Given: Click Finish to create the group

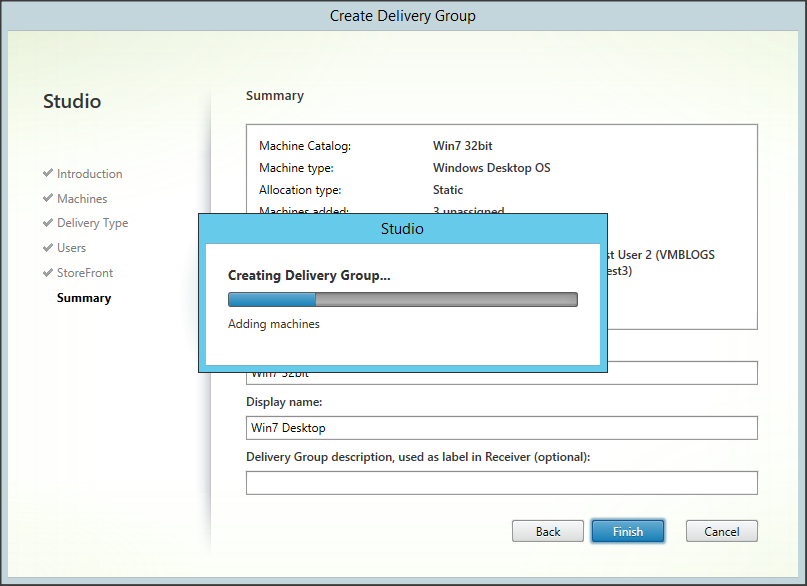Looking at the screenshot, I should pyautogui.click(x=628, y=531).
